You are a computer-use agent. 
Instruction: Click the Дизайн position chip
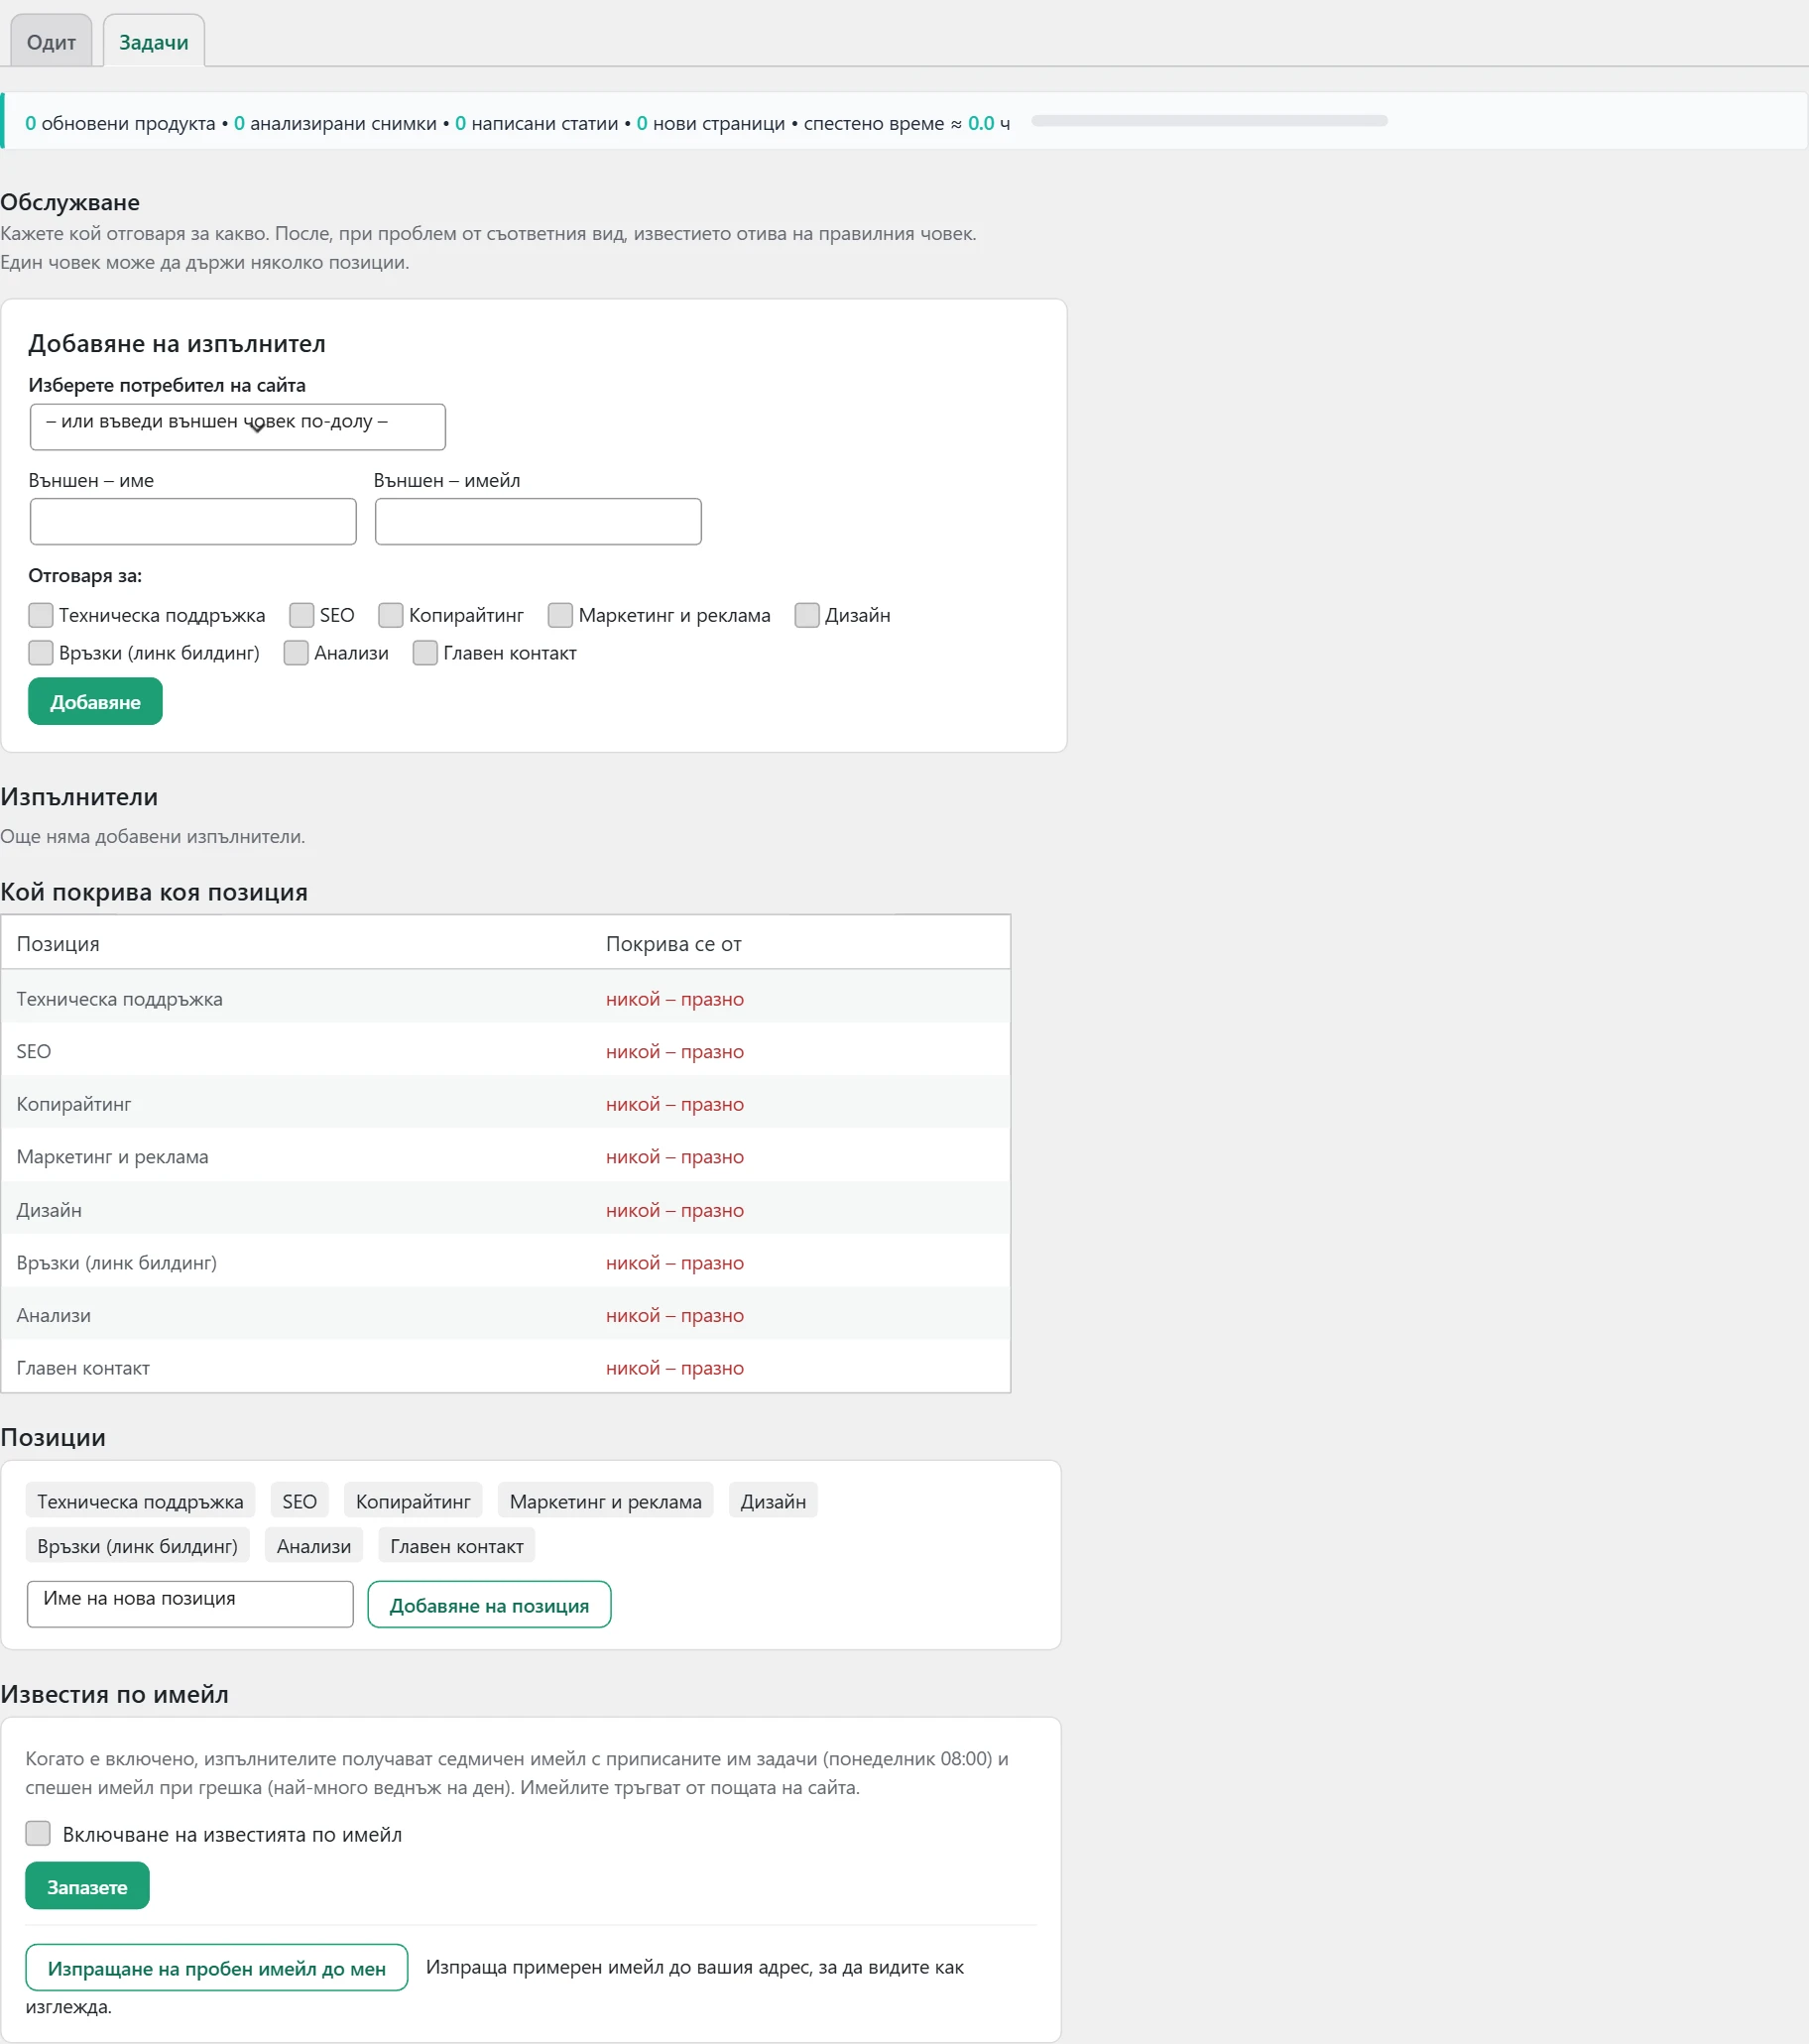773,1501
